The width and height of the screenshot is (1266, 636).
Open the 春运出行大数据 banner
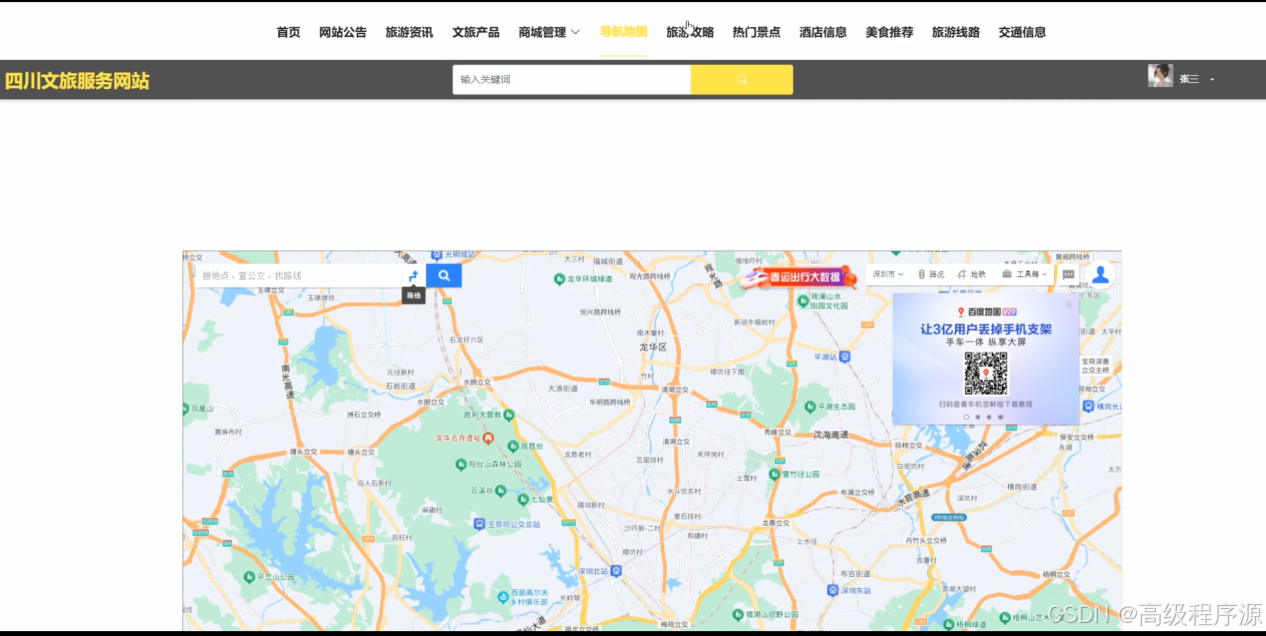tap(798, 277)
